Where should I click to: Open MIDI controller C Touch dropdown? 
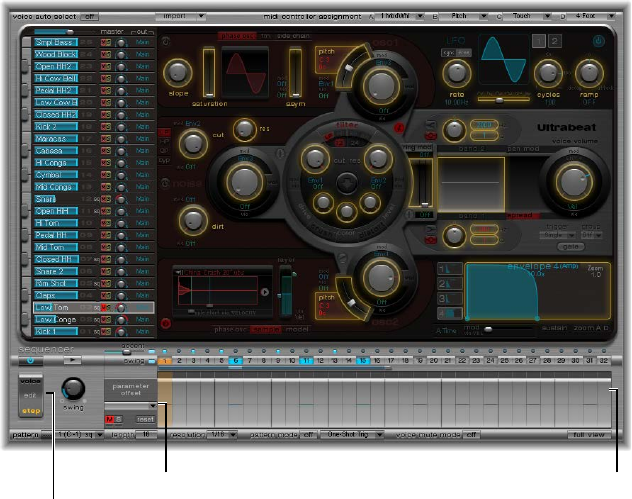(x=527, y=16)
